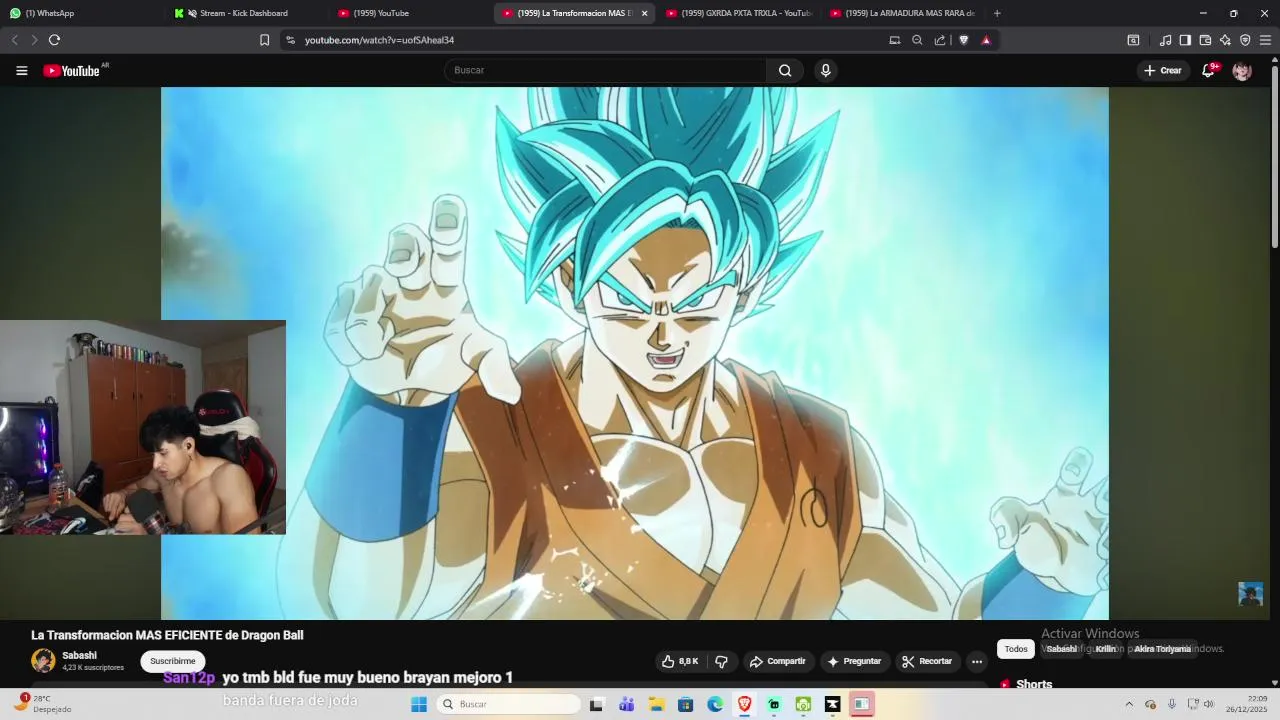Open the account avatar menu
This screenshot has height=720, width=1280.
1242,71
